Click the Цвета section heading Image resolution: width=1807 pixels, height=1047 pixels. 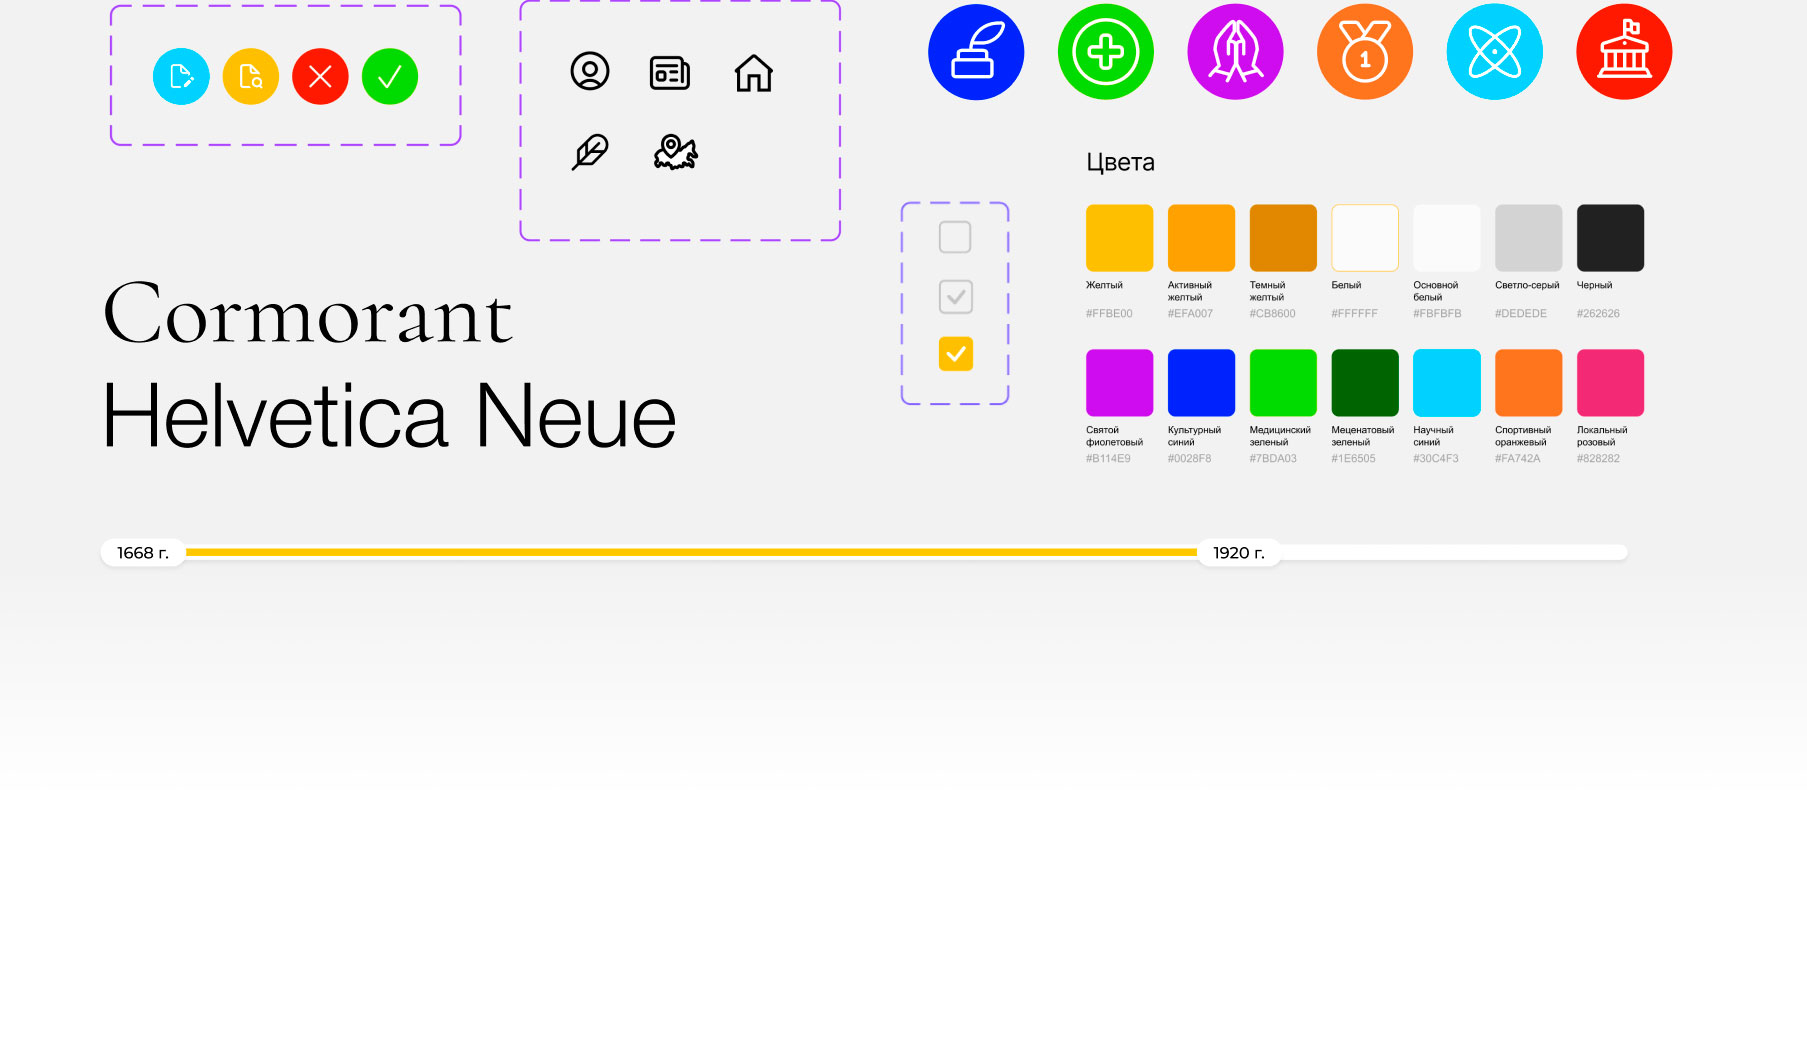(1120, 162)
